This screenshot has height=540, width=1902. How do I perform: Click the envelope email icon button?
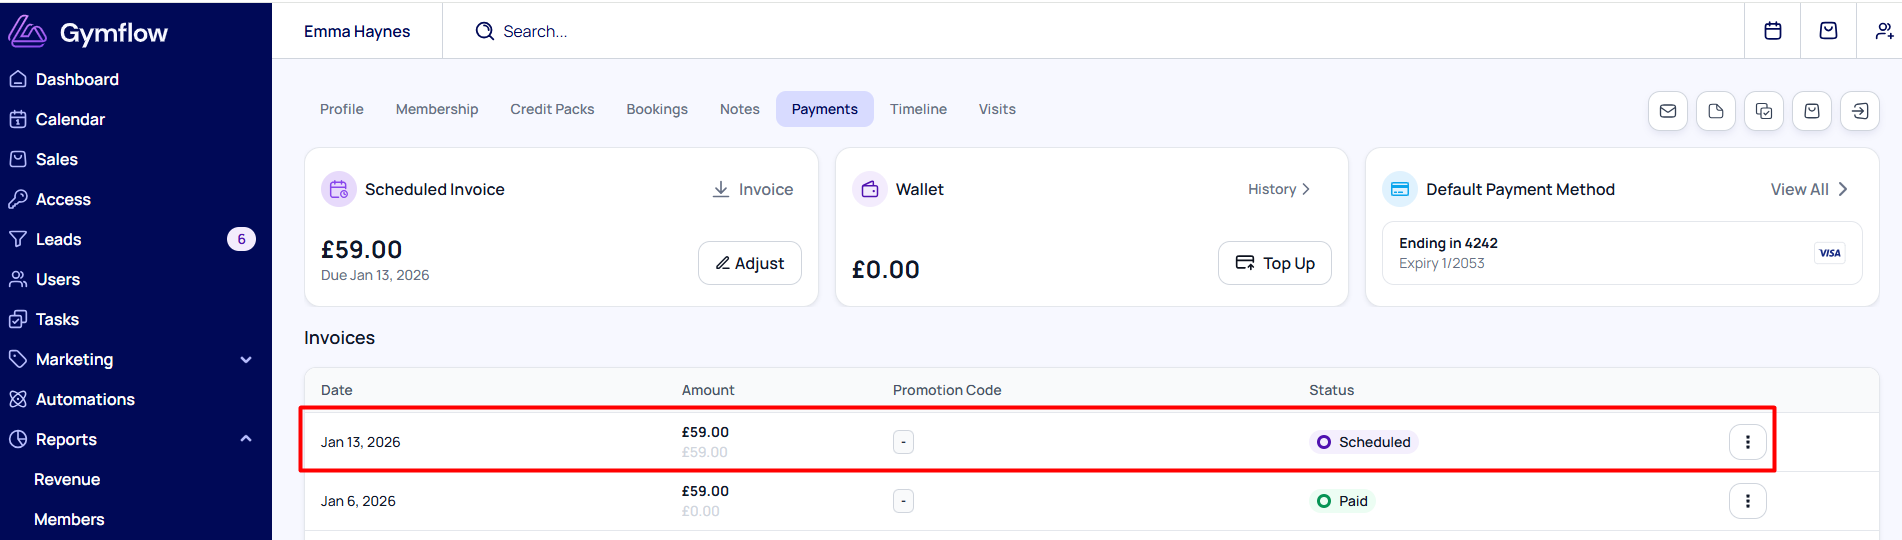(1668, 111)
